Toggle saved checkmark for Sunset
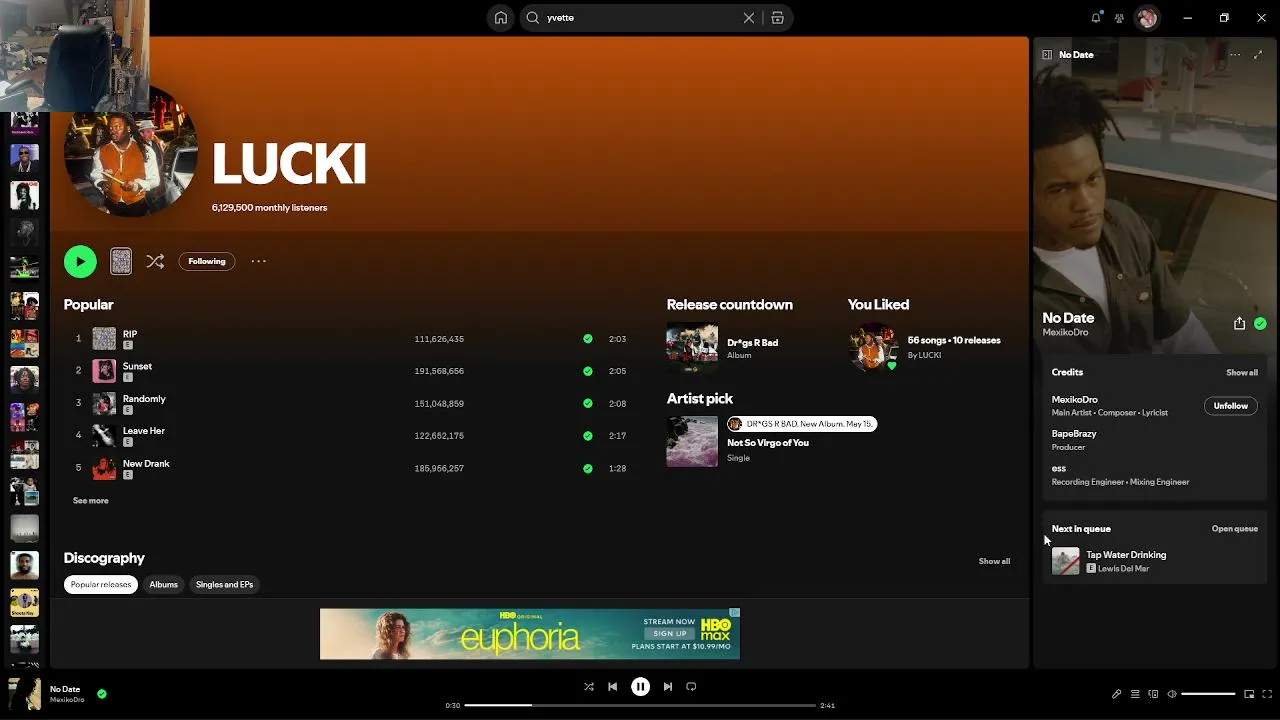This screenshot has height=720, width=1280. tap(587, 371)
